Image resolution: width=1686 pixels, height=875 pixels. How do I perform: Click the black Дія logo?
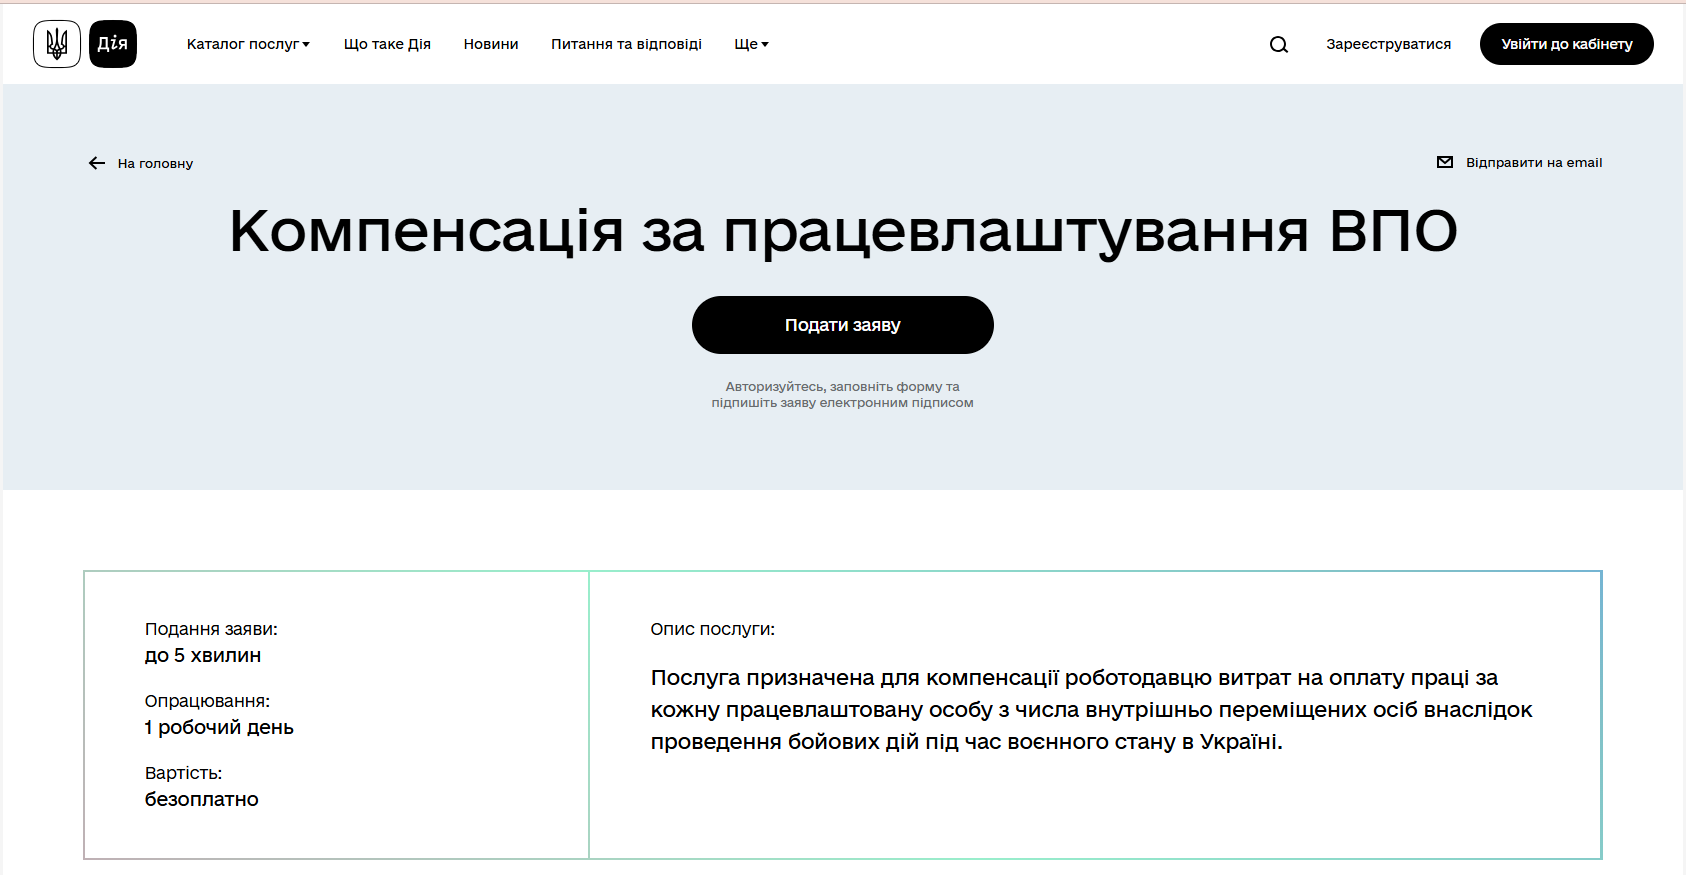click(113, 44)
